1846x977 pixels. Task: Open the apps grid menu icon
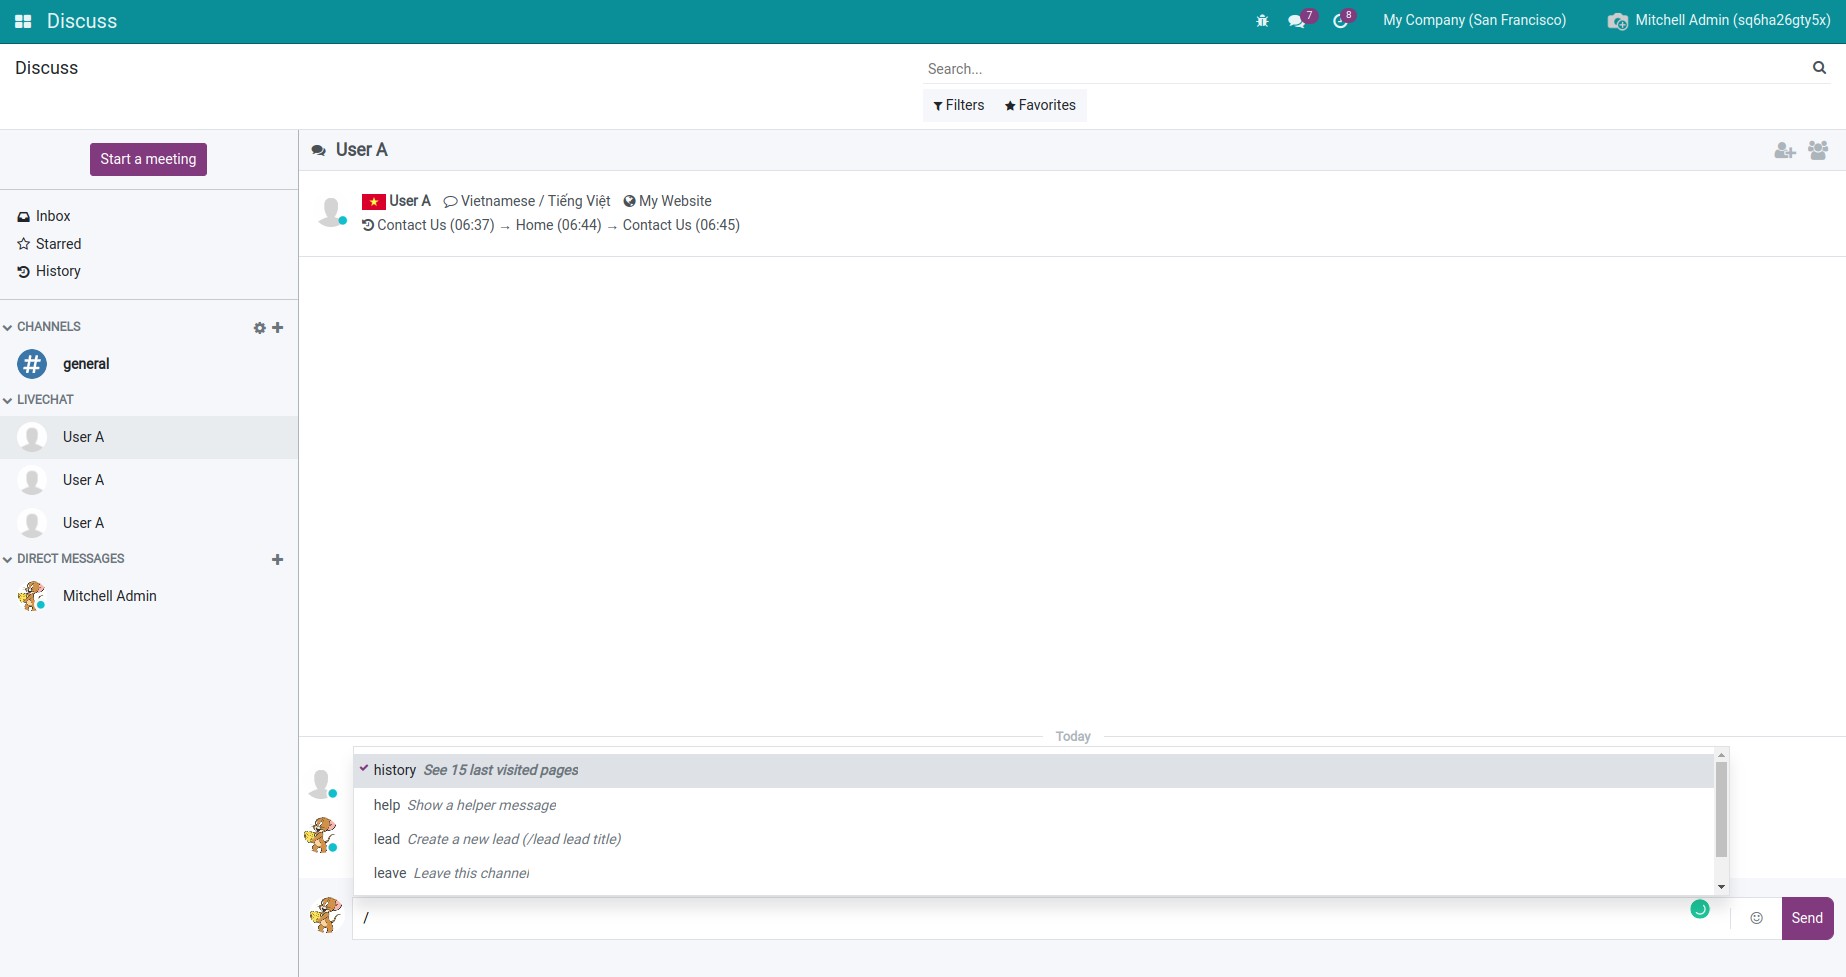click(x=23, y=21)
